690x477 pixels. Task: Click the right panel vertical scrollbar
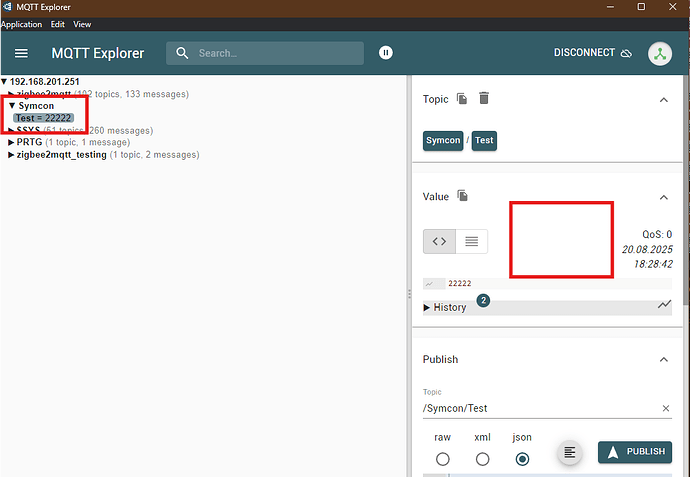(686, 189)
